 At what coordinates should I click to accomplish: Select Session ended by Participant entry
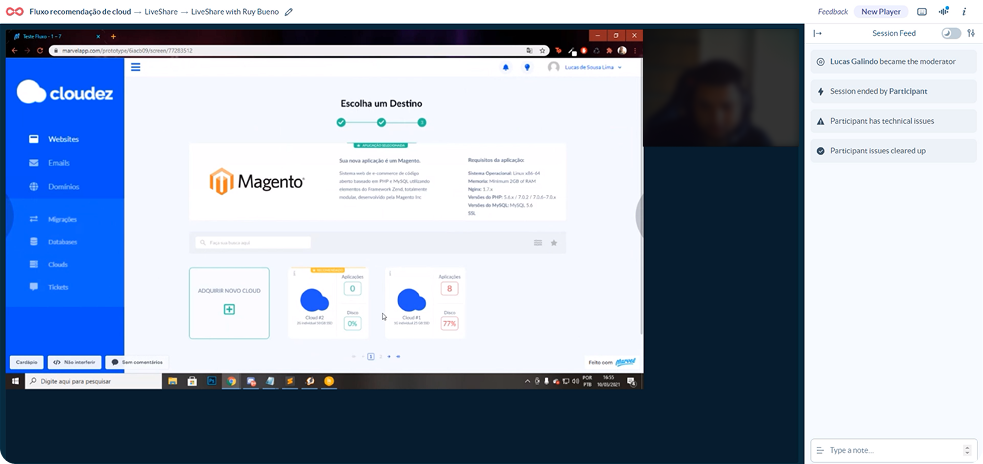[893, 91]
